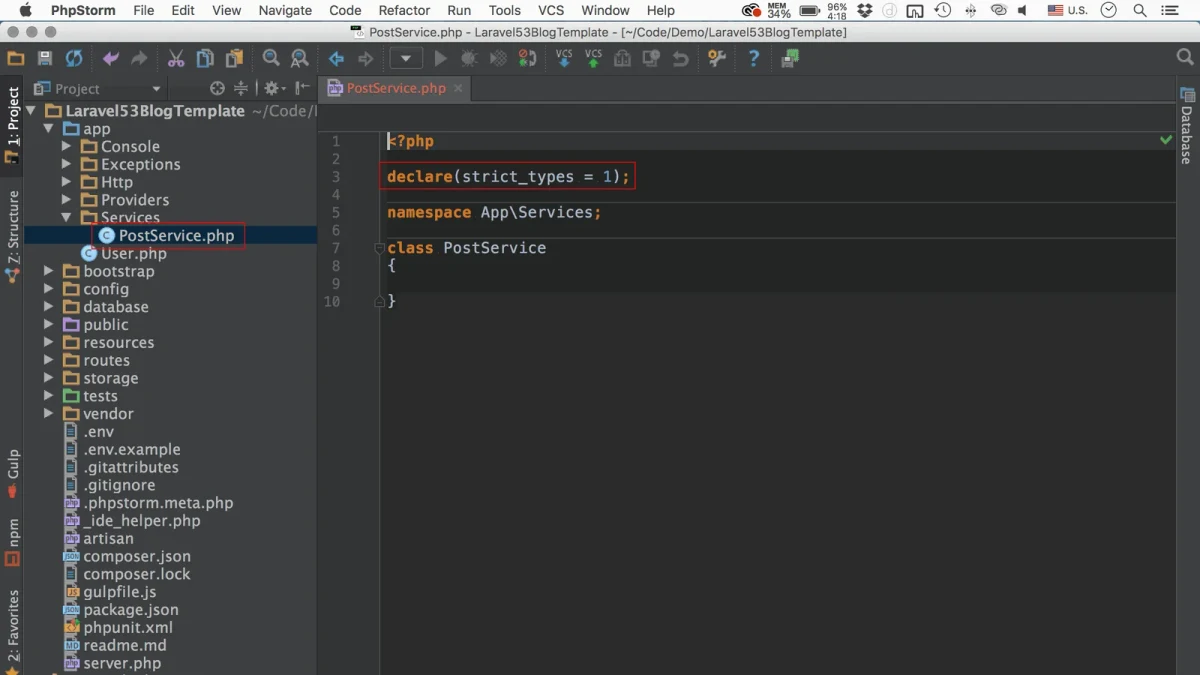This screenshot has width=1200, height=675.
Task: Collapse the app folder
Action: point(48,129)
